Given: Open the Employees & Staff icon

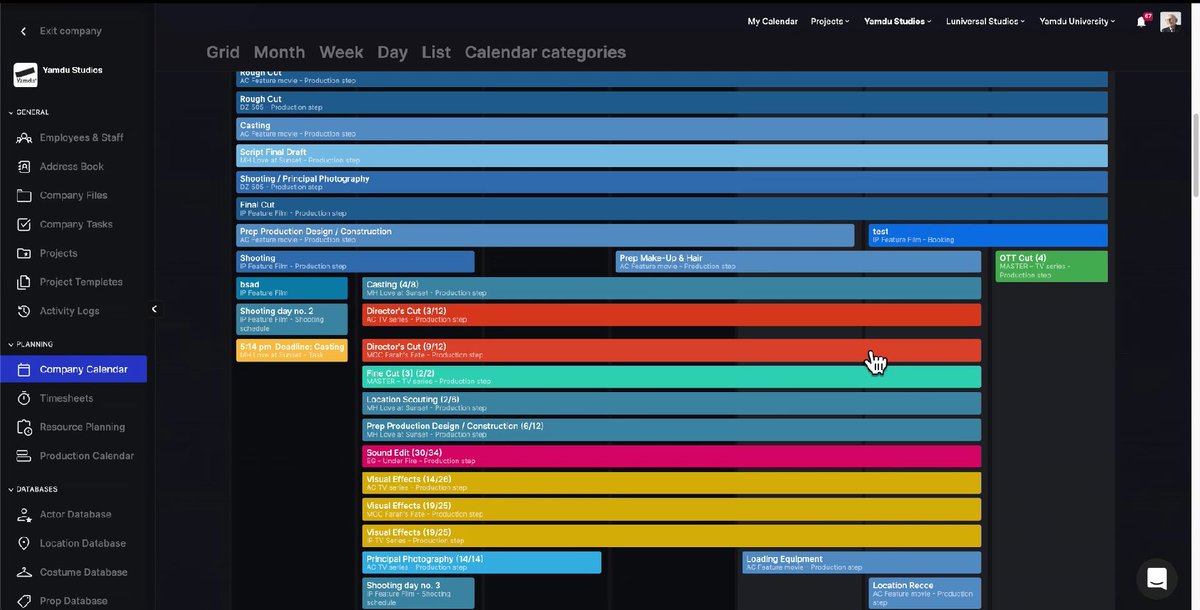Looking at the screenshot, I should [24, 138].
